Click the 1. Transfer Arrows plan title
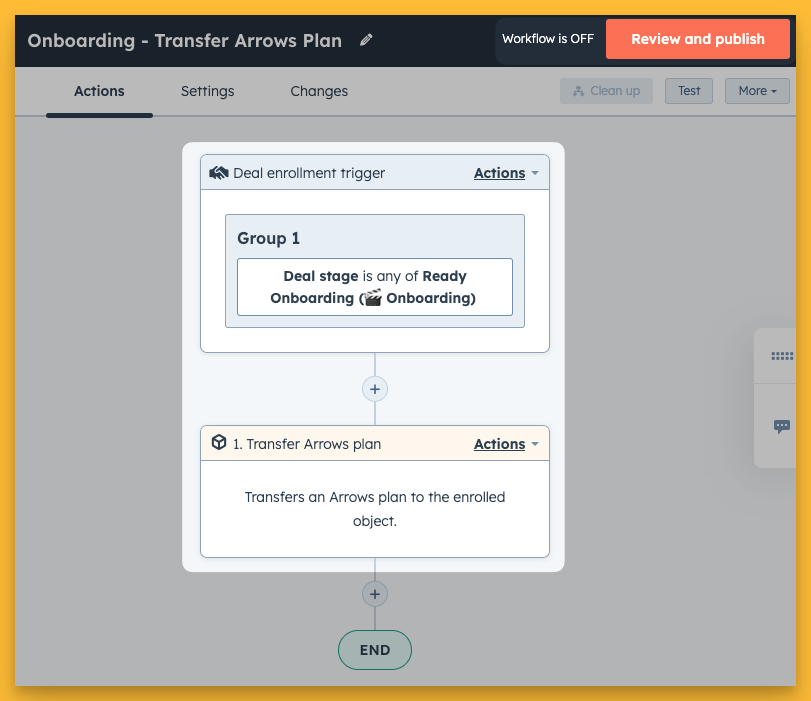Viewport: 811px width, 701px height. (x=307, y=444)
